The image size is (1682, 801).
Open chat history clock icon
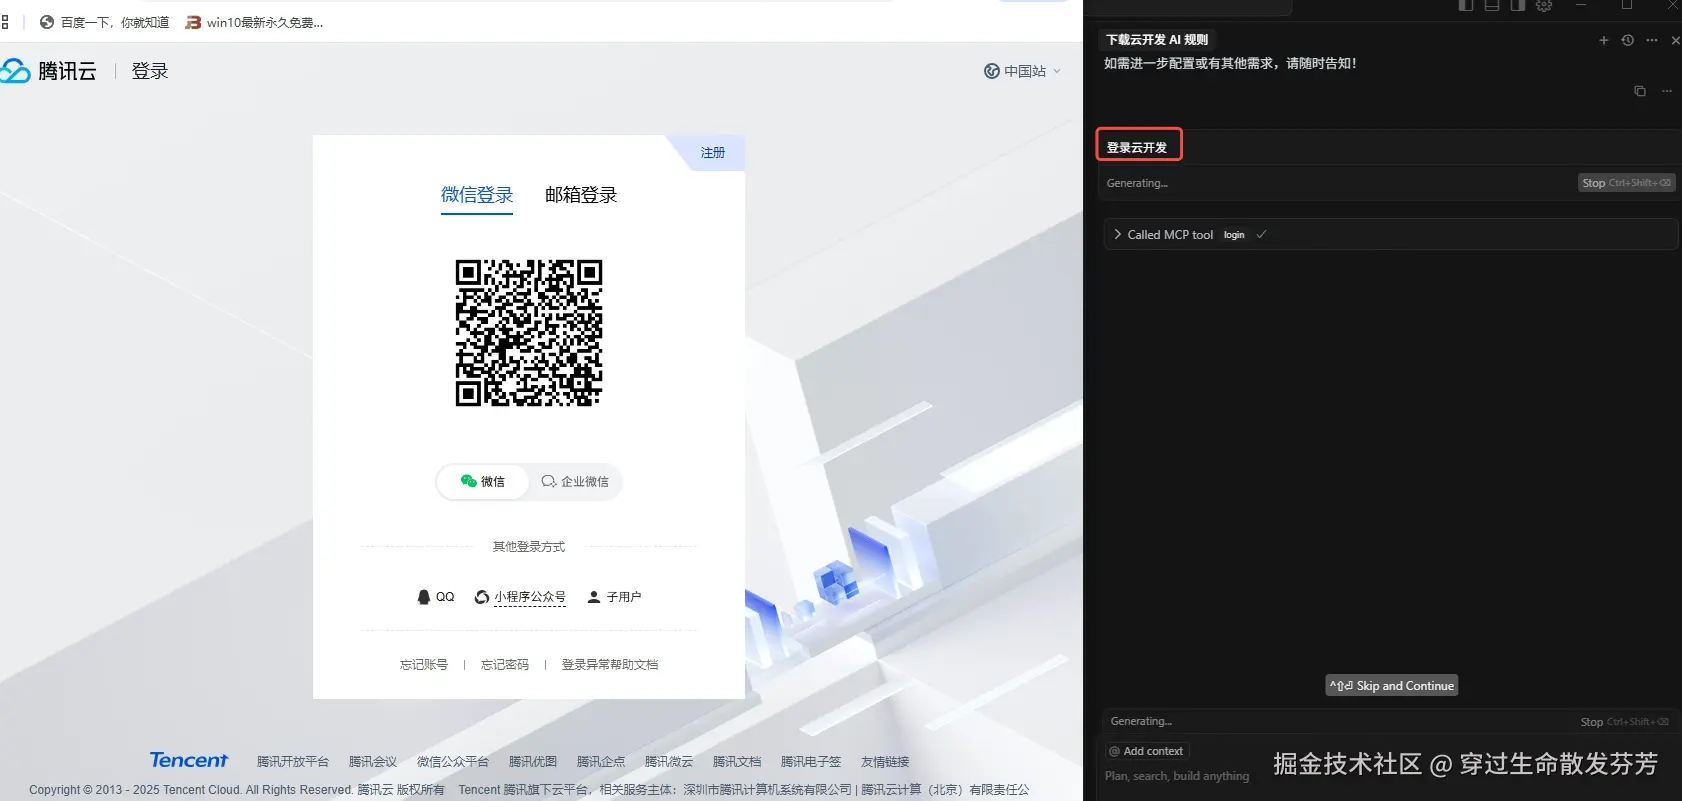(x=1628, y=40)
